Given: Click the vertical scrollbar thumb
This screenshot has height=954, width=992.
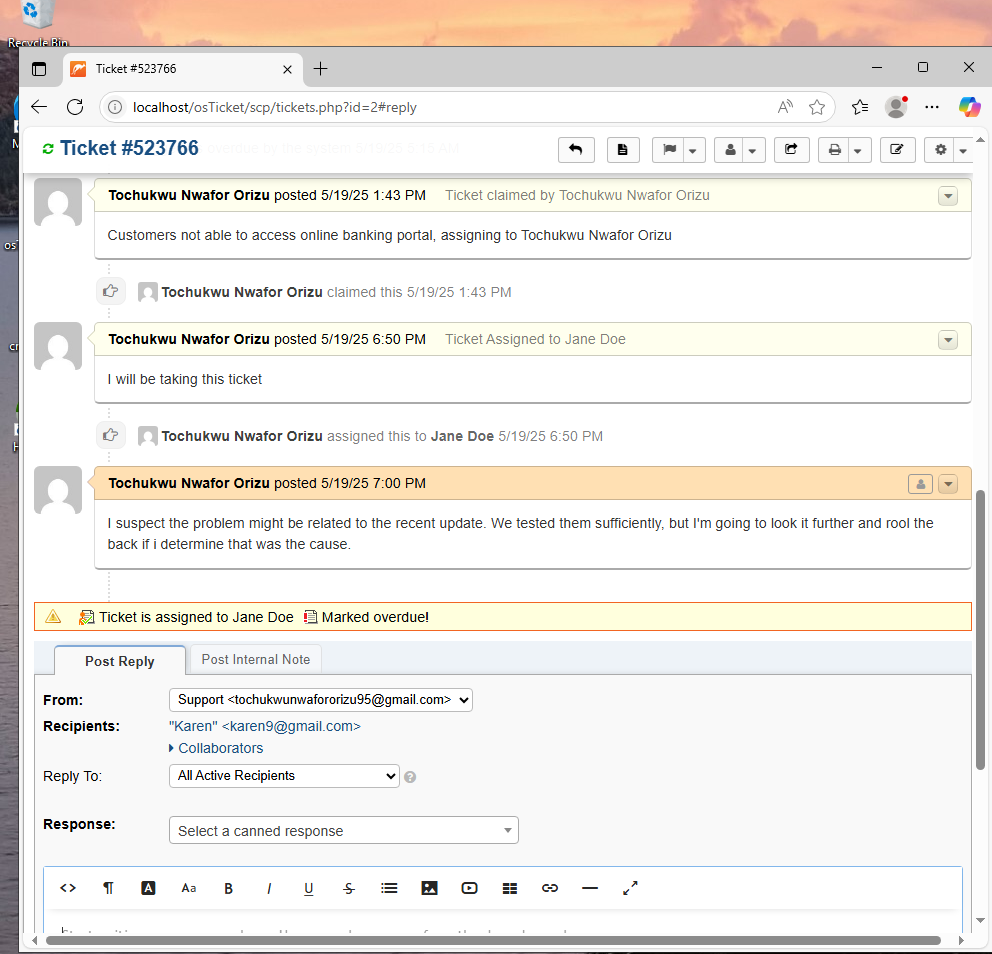Looking at the screenshot, I should click(980, 629).
